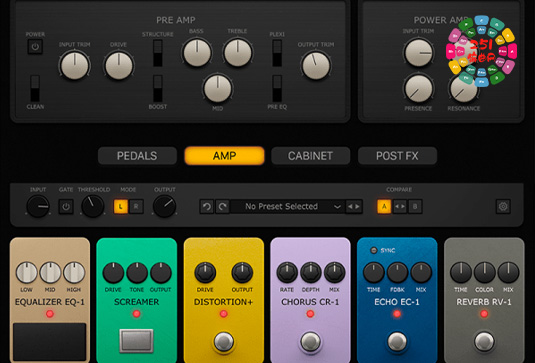Screen dimensions: 535x363
Task: Stomp the Echo EC-1 footswitch
Action: (x=397, y=342)
